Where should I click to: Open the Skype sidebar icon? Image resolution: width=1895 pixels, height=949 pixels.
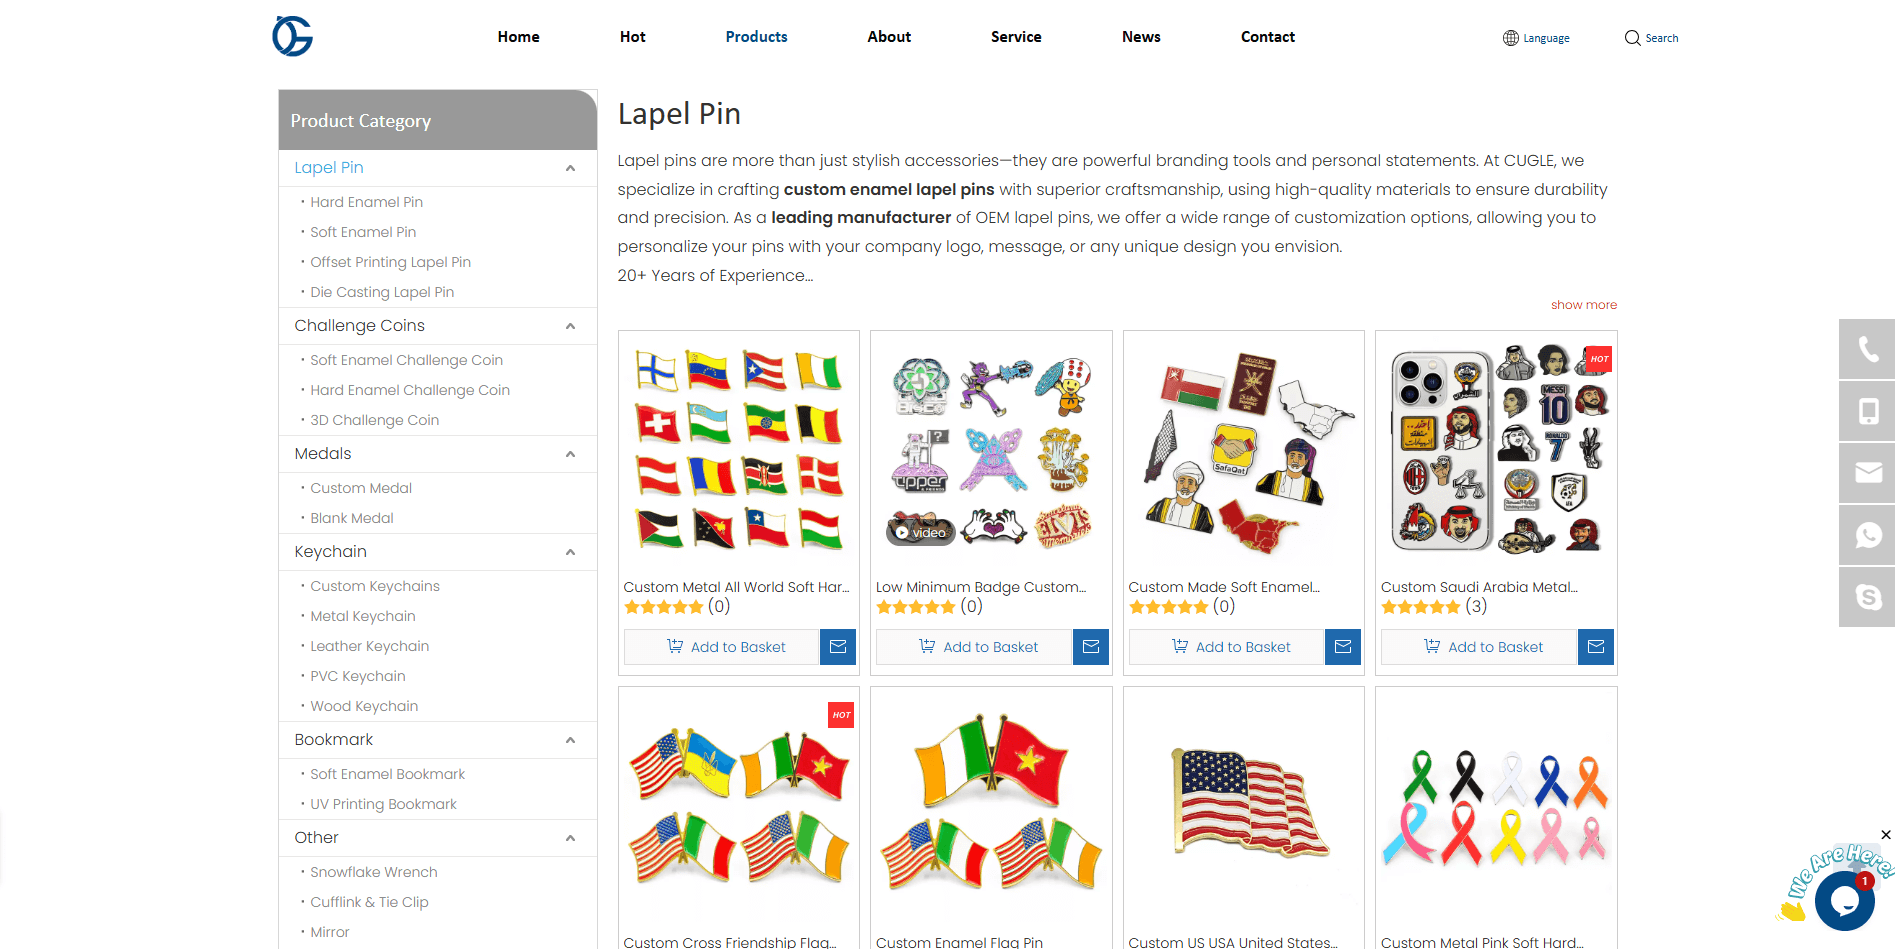(x=1867, y=597)
